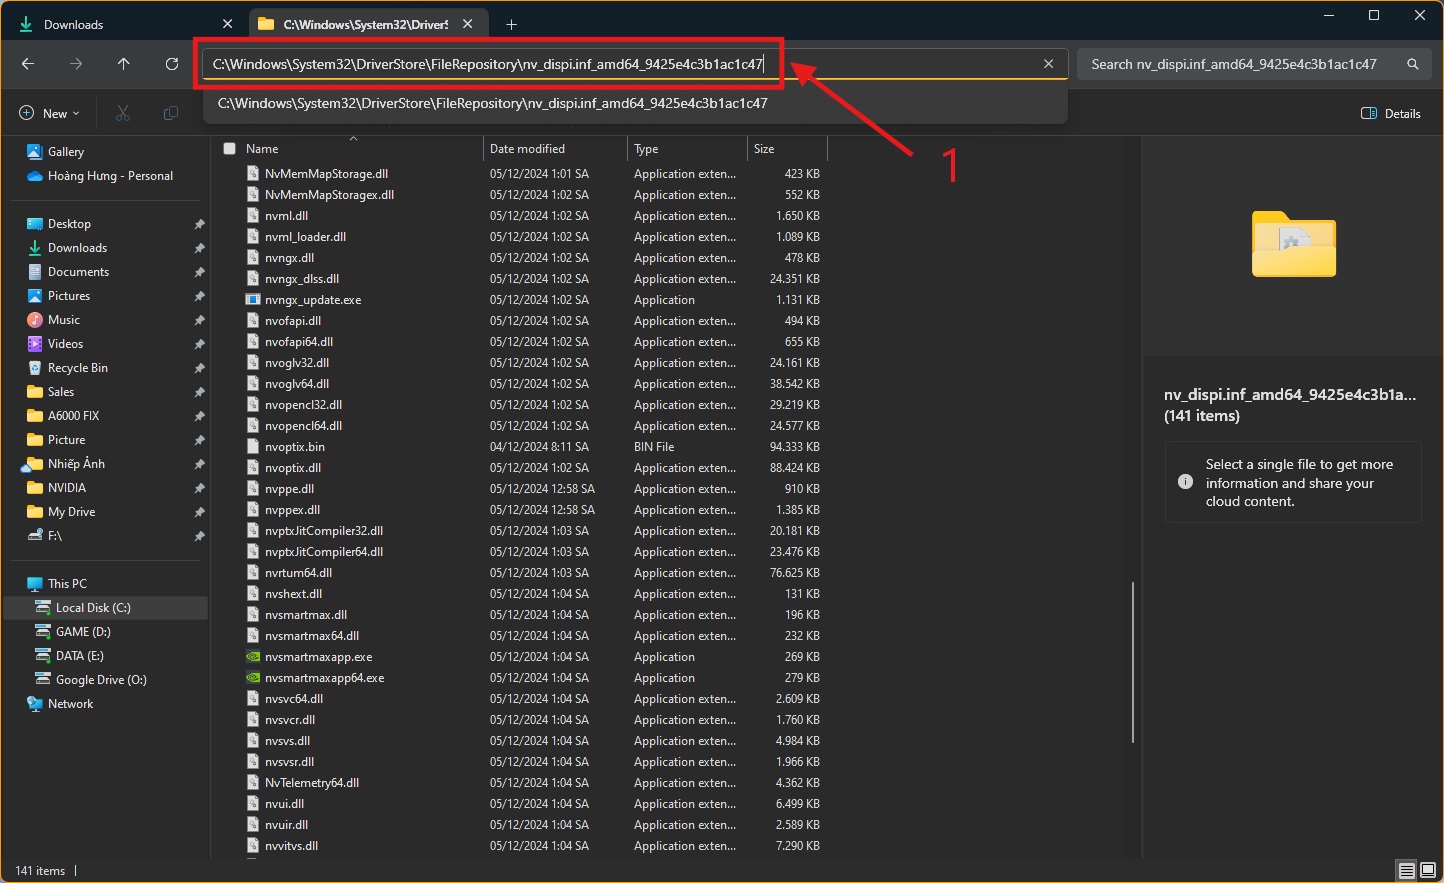The height and width of the screenshot is (883, 1444).
Task: Click the pin icon beside Sales
Action: (x=199, y=392)
